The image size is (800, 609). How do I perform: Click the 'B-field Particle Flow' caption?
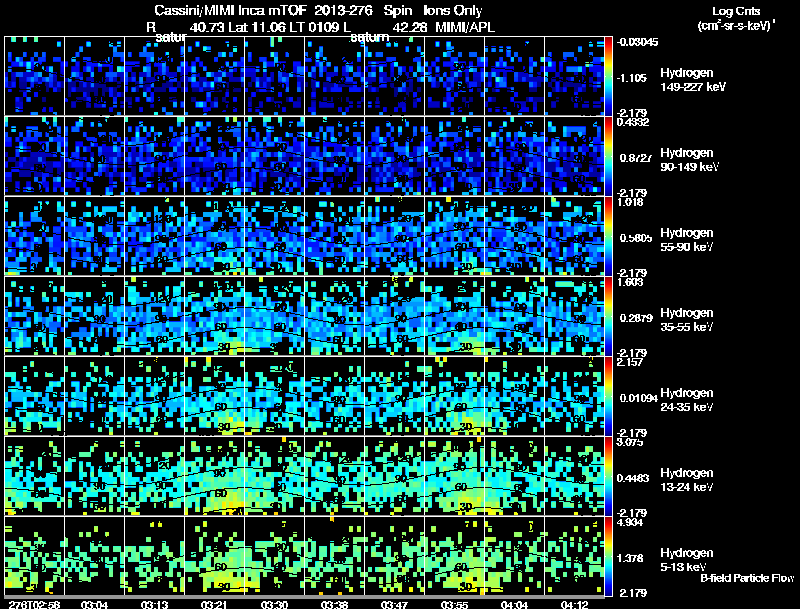747,578
